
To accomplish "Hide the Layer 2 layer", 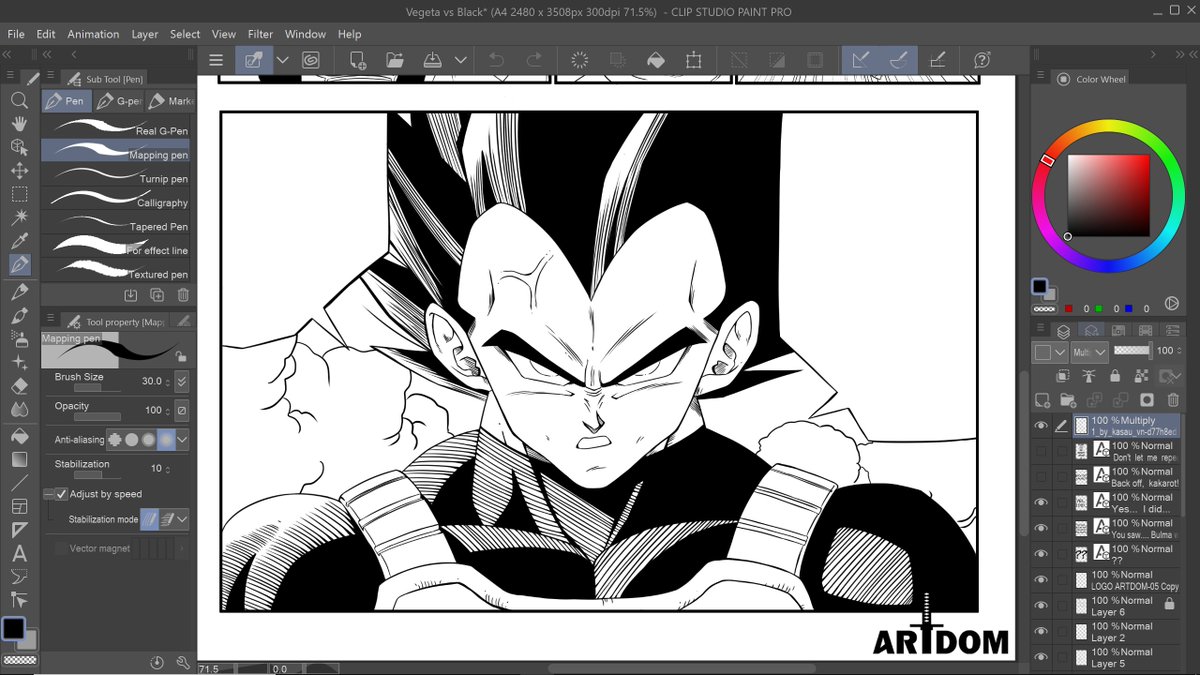I will coord(1041,632).
